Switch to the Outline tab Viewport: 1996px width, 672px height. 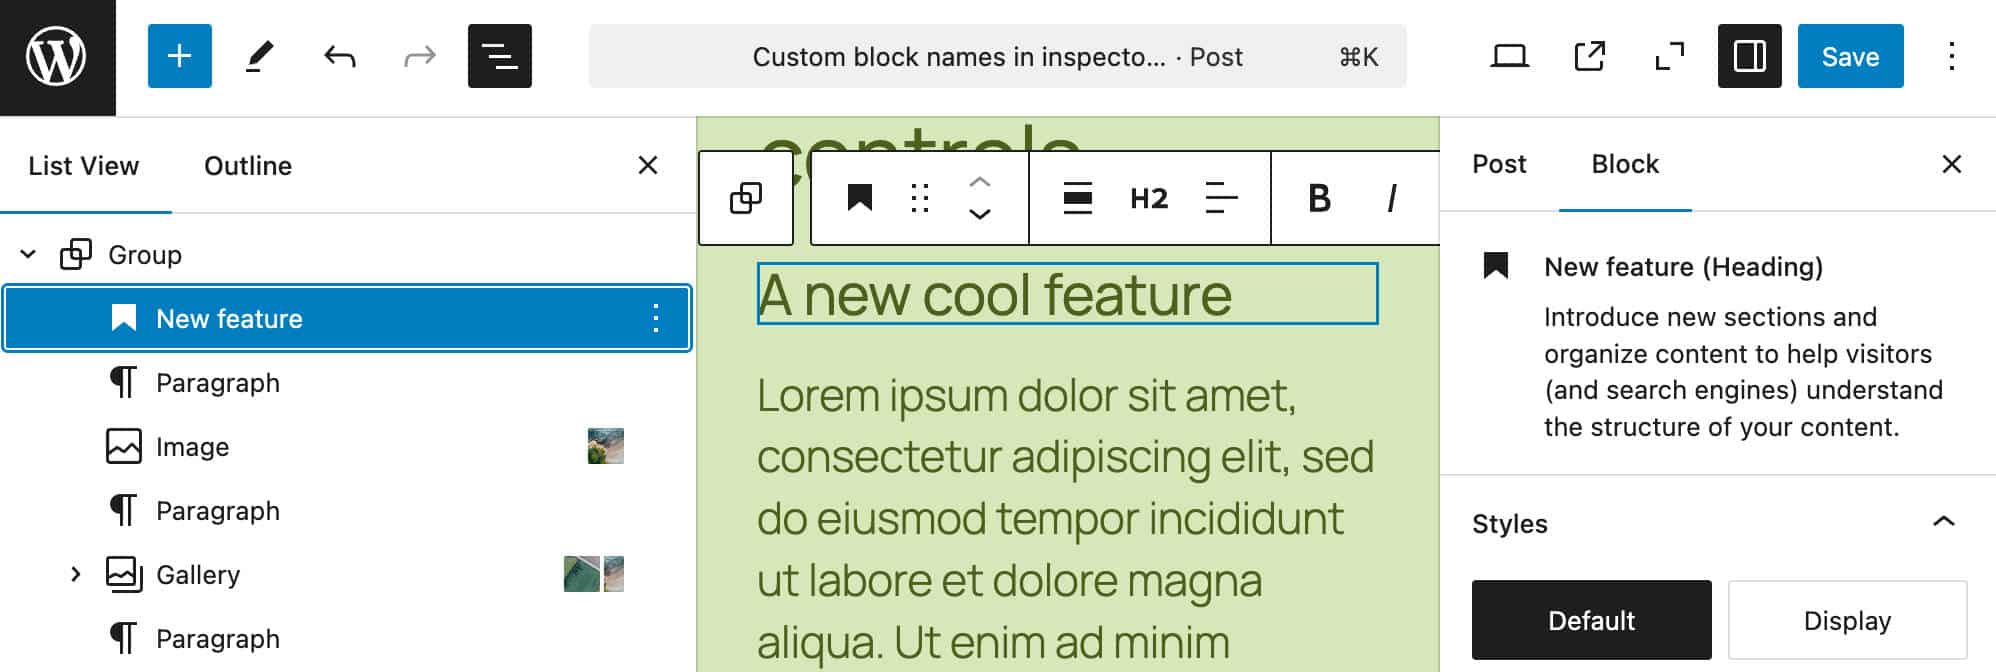pos(248,166)
